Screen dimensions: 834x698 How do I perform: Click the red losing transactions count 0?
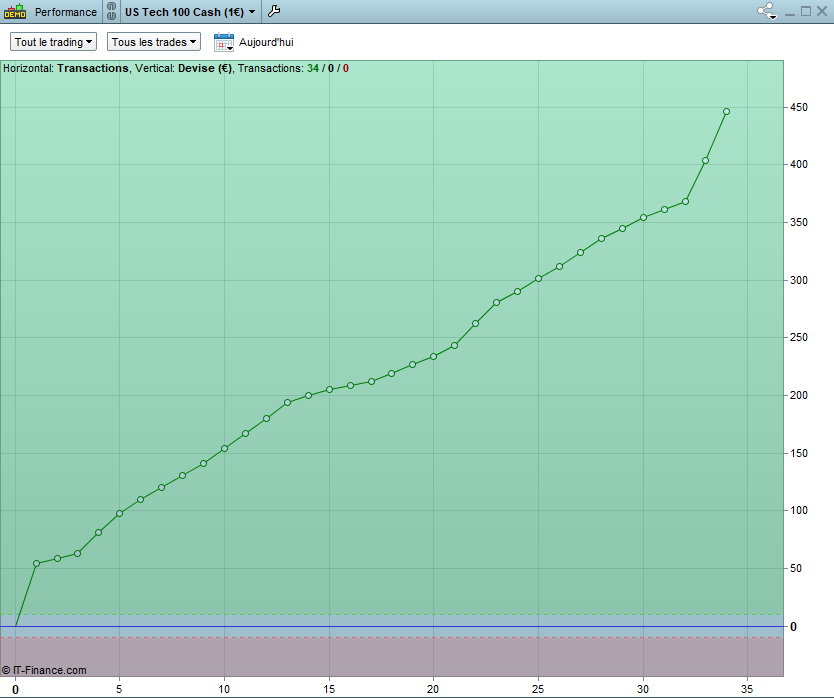[x=346, y=69]
